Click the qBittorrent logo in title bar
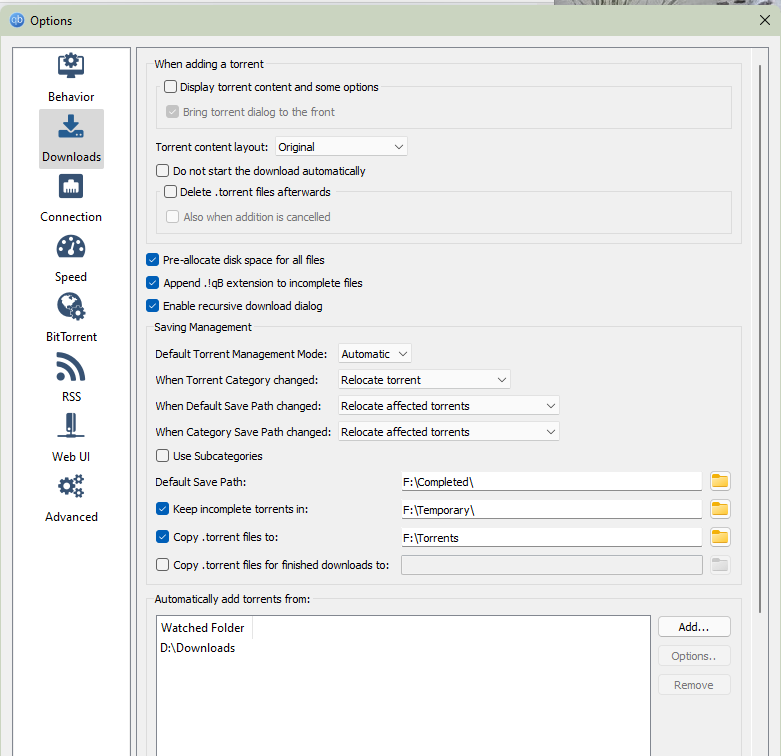 [x=17, y=20]
